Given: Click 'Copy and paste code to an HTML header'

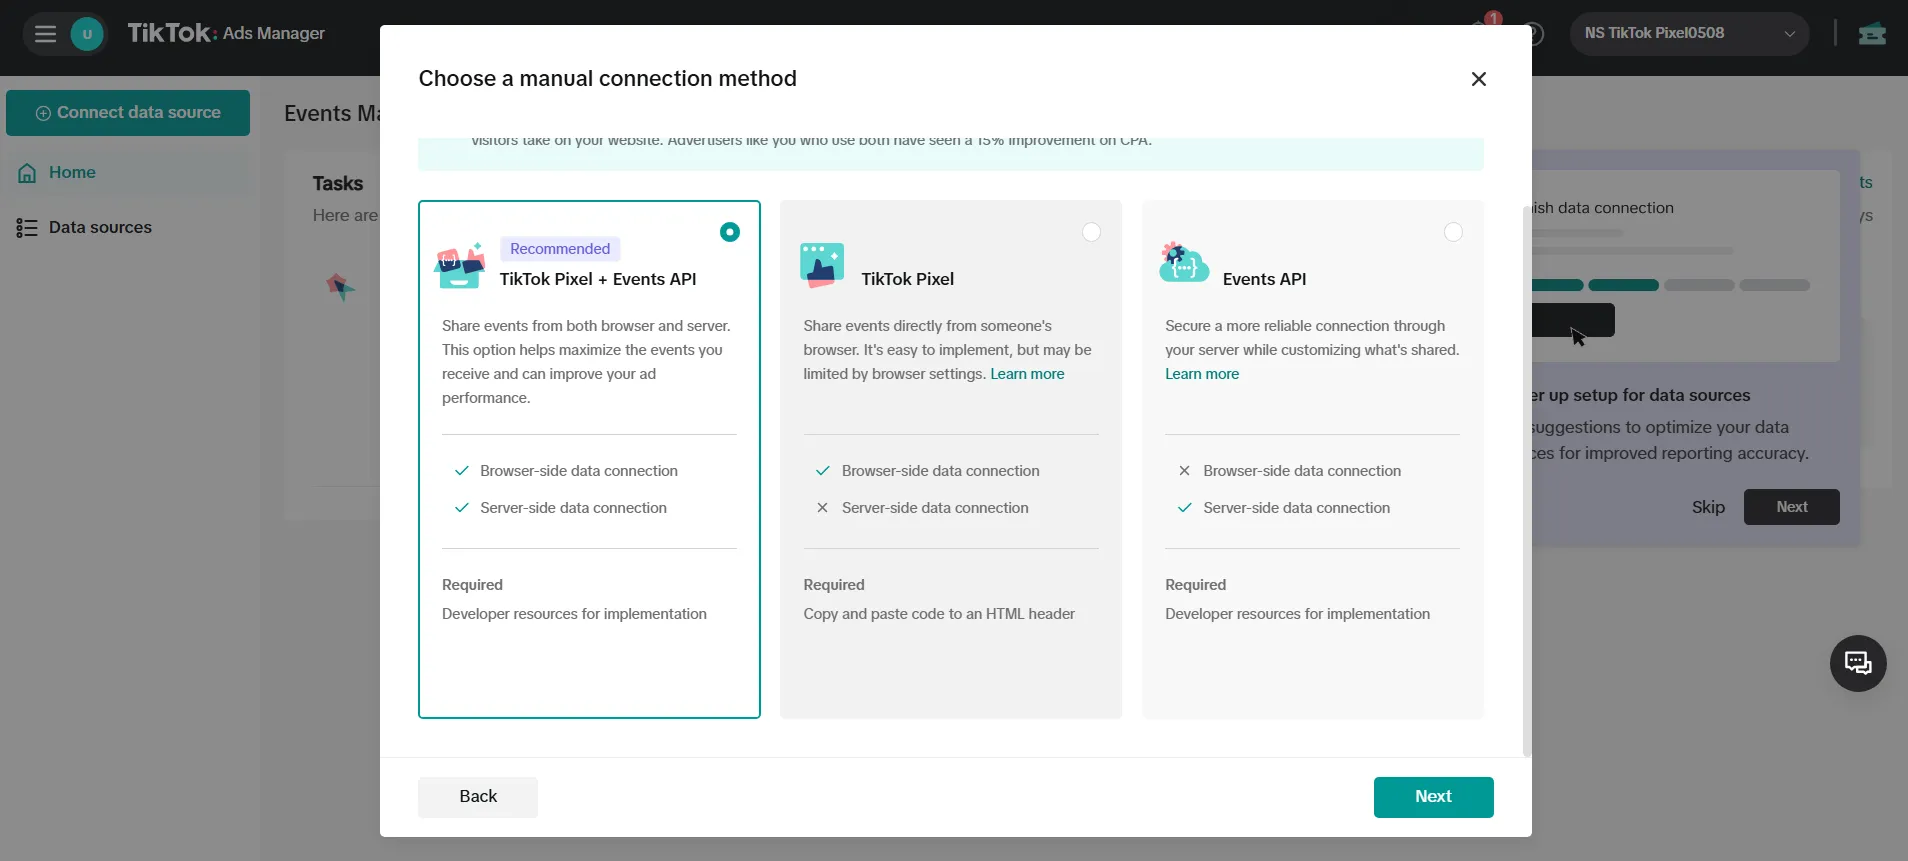Looking at the screenshot, I should pyautogui.click(x=939, y=614).
